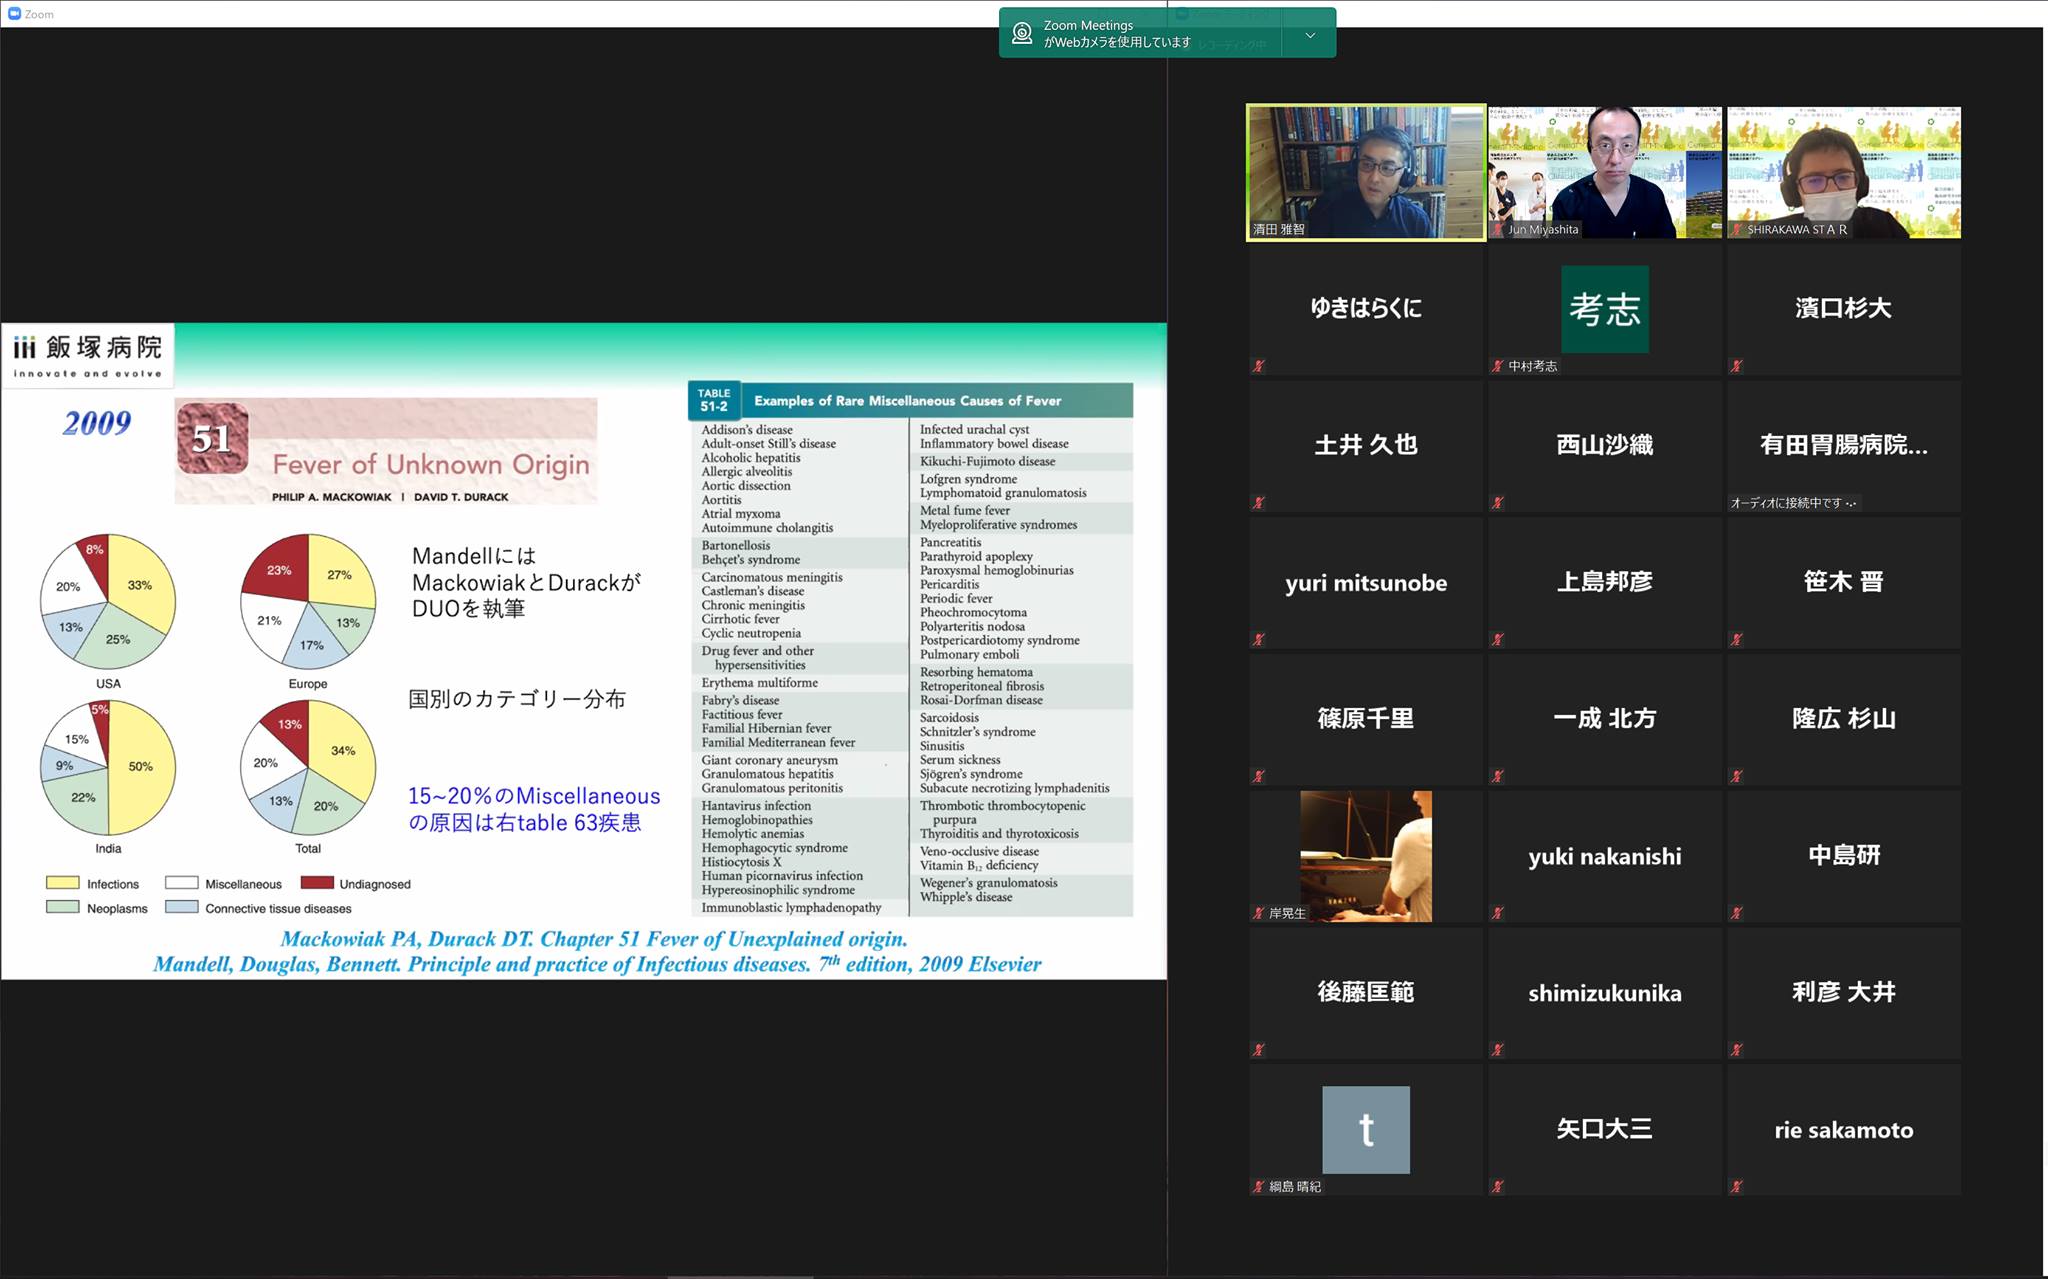
Task: Click the Zoom logo in the title bar
Action: pos(14,14)
